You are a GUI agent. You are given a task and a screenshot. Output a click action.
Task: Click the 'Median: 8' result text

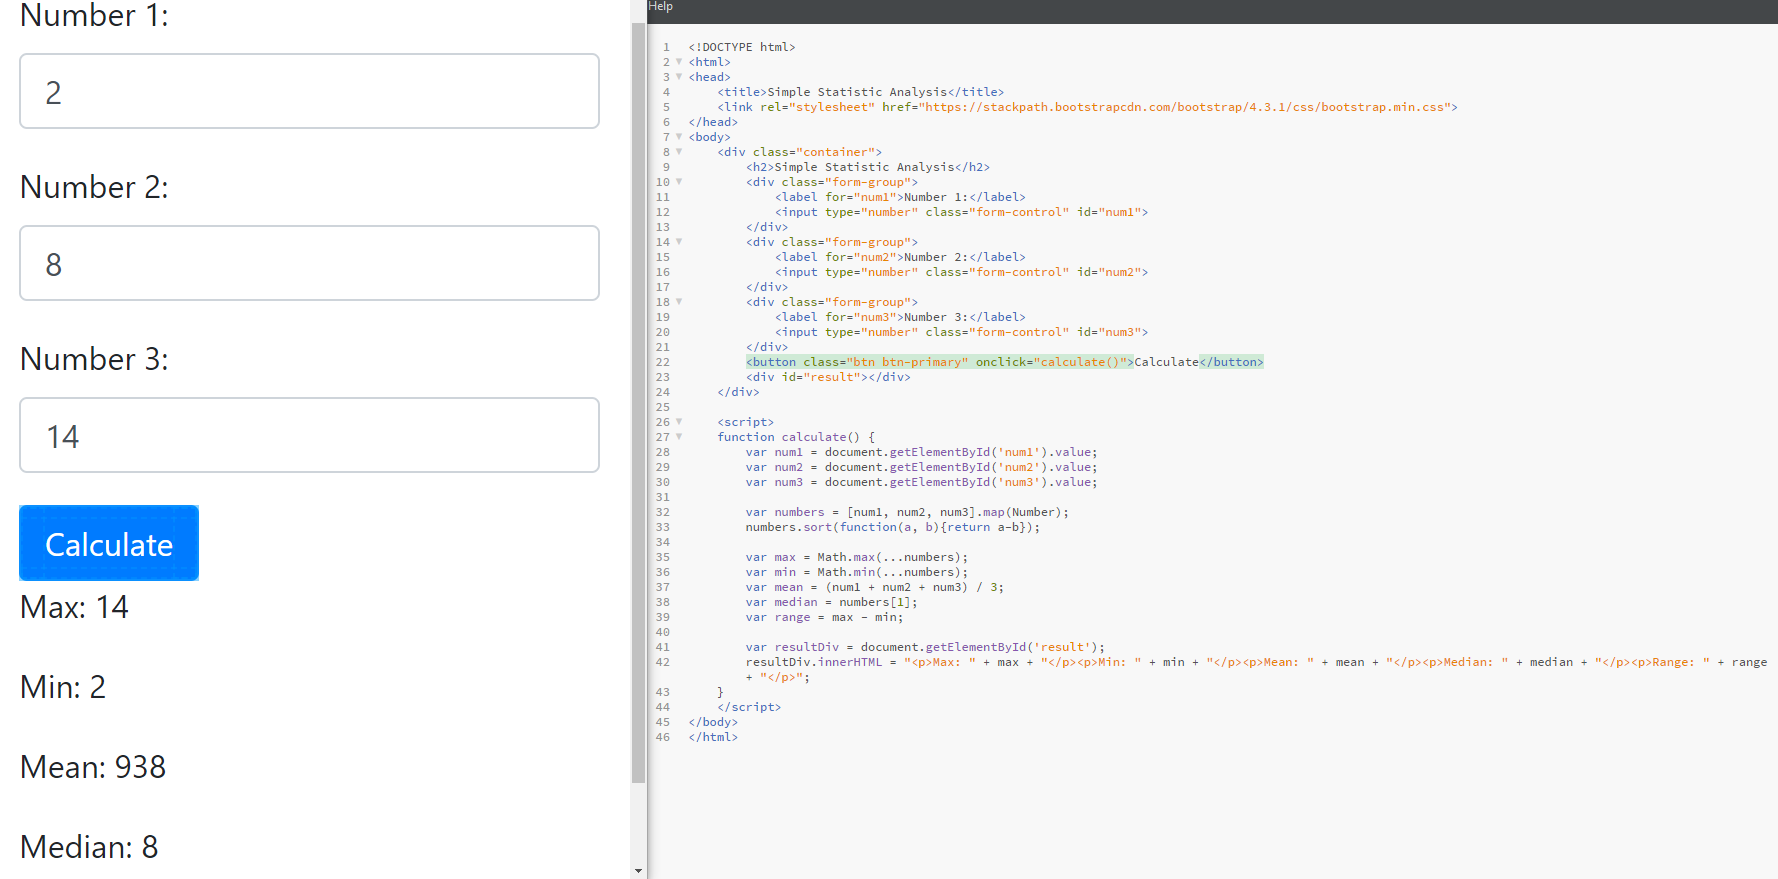(x=89, y=847)
